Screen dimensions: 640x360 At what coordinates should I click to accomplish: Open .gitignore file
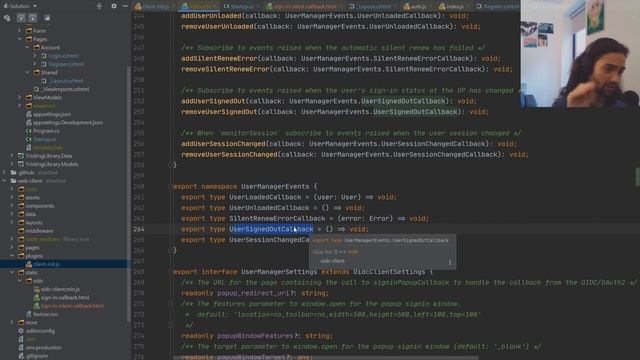(36, 356)
